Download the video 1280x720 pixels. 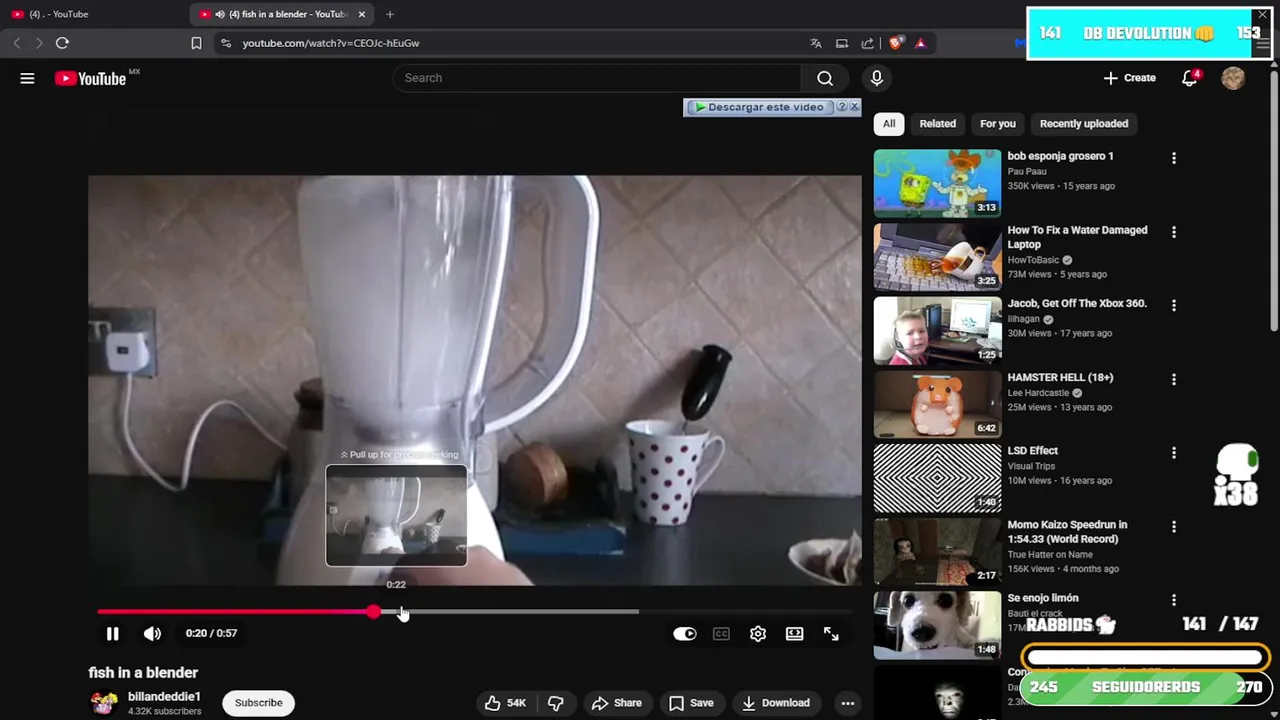(775, 703)
